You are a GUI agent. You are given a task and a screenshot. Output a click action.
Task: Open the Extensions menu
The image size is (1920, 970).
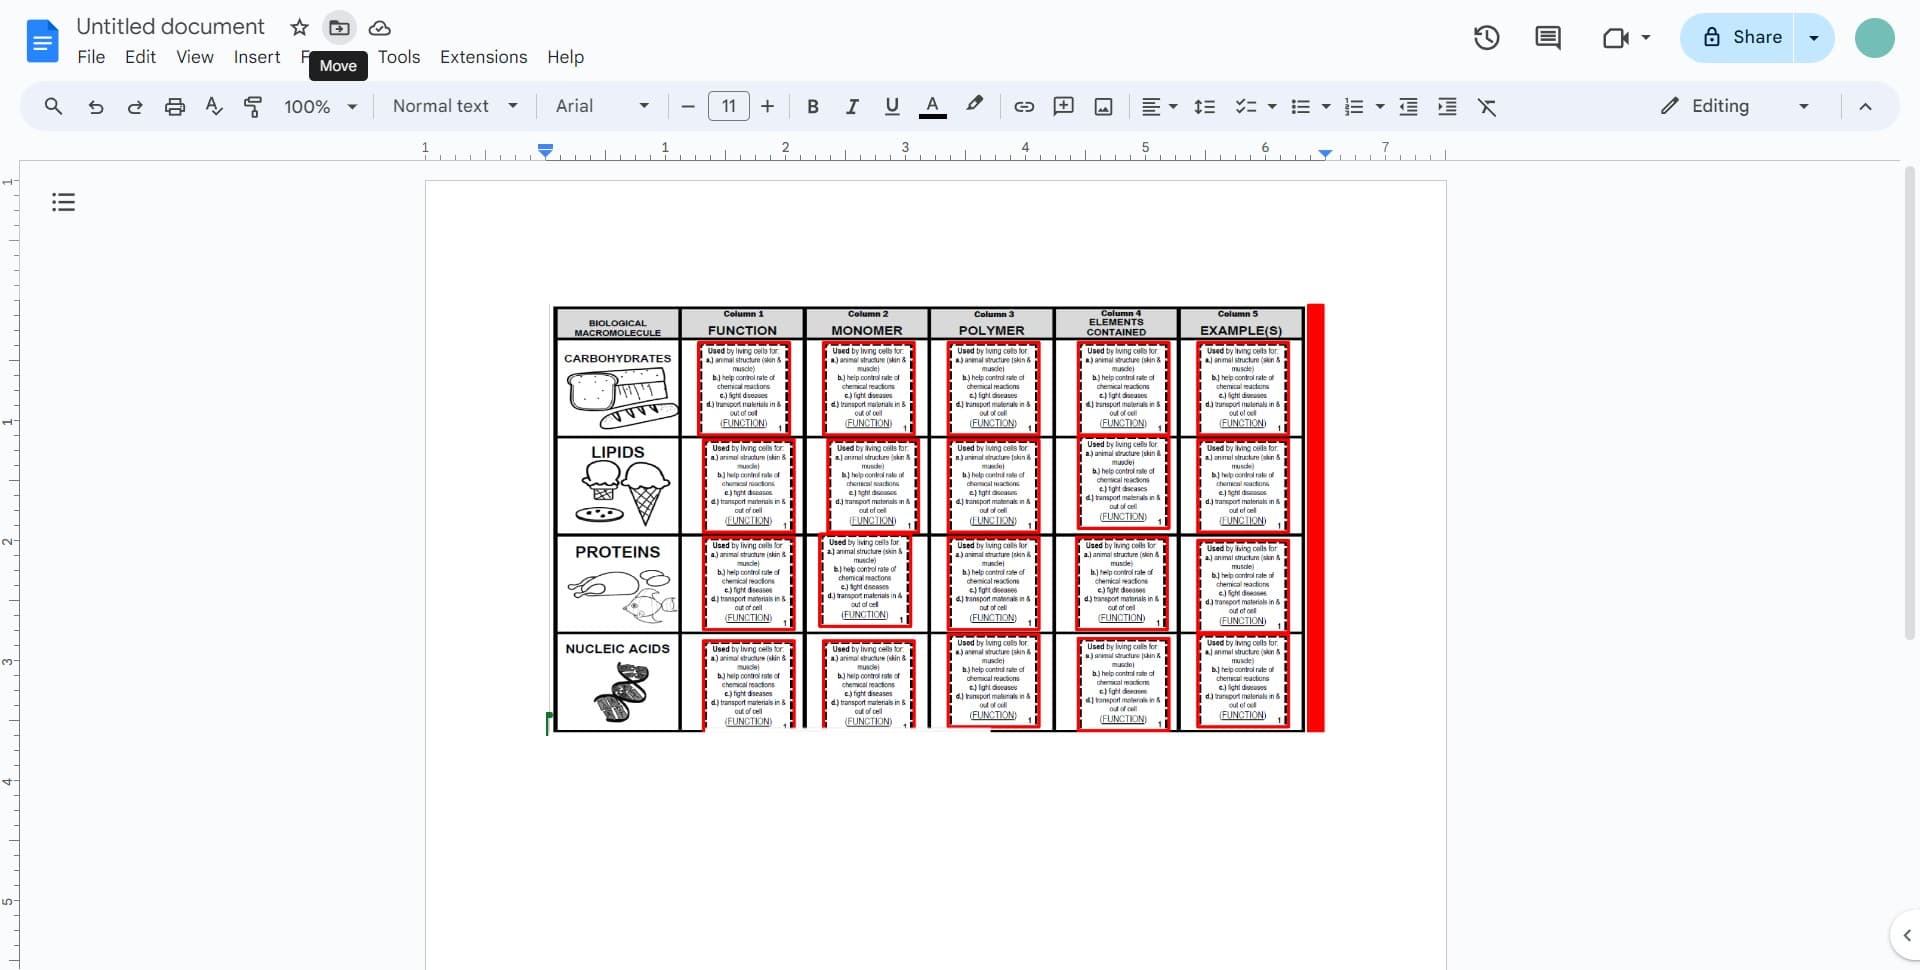click(x=483, y=57)
